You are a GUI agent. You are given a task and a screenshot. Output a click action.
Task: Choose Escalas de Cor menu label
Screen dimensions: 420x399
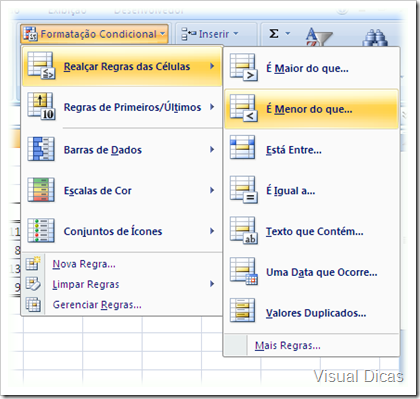click(x=97, y=191)
